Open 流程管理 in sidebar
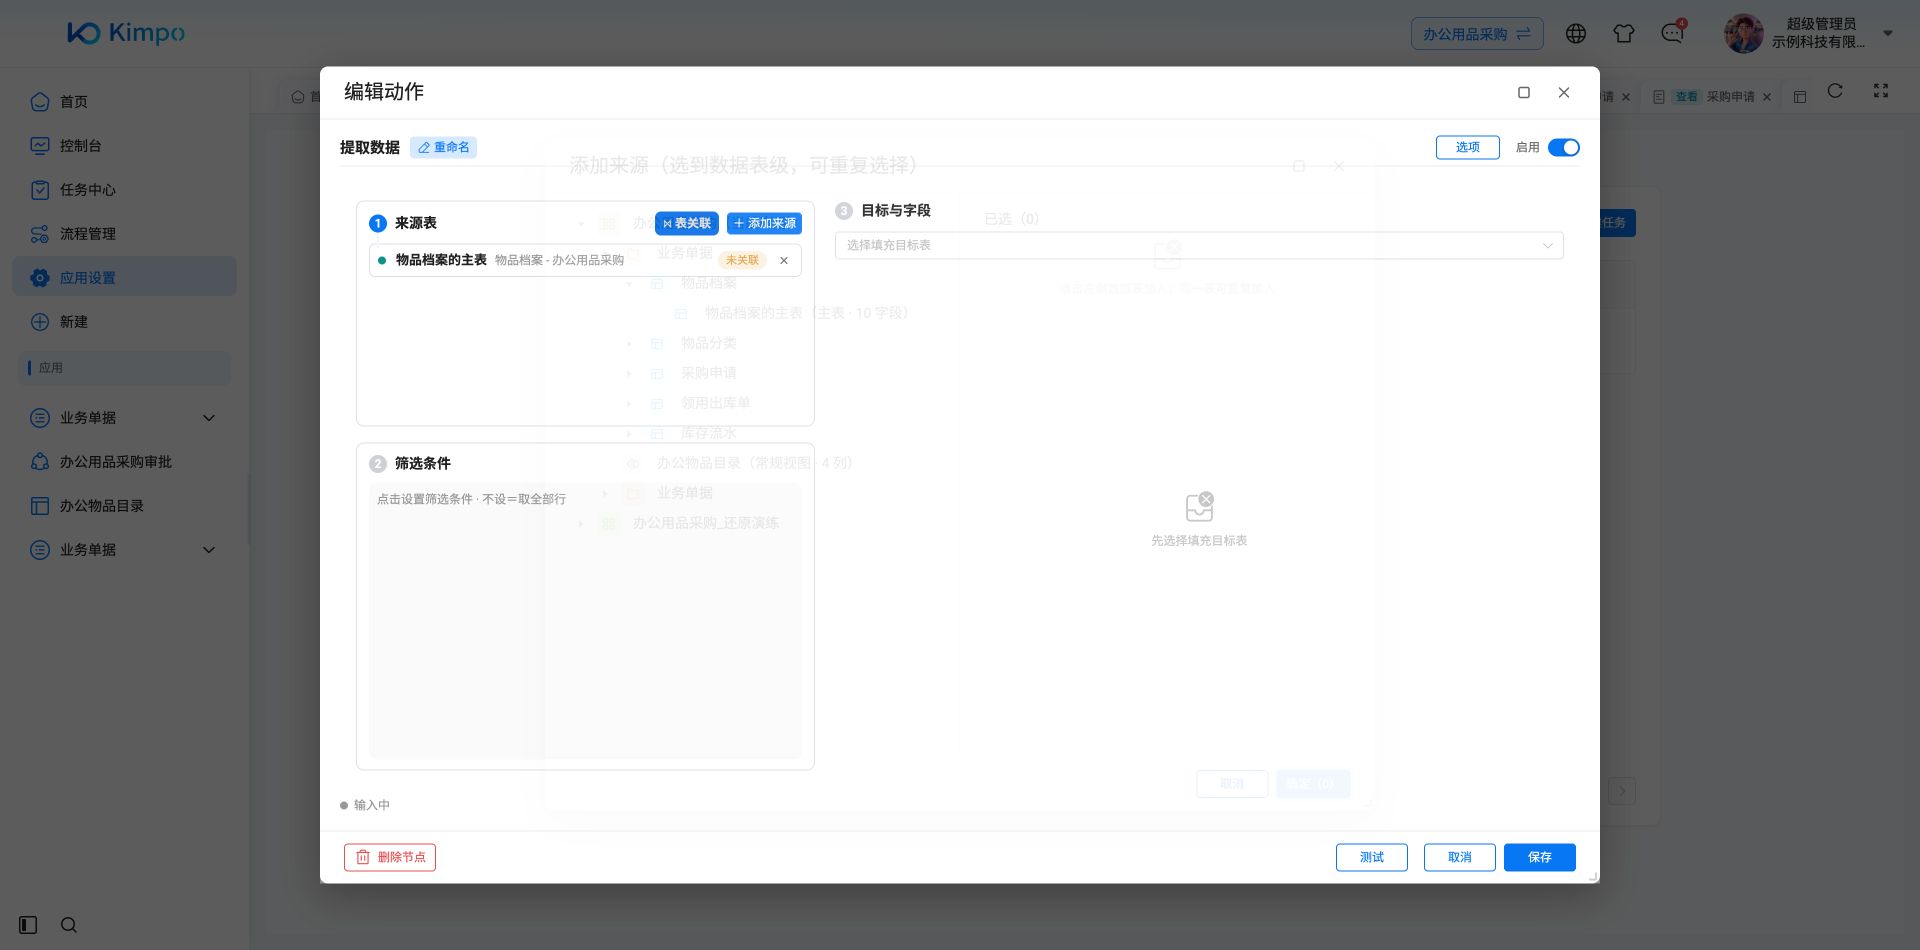Image resolution: width=1920 pixels, height=950 pixels. [x=124, y=233]
